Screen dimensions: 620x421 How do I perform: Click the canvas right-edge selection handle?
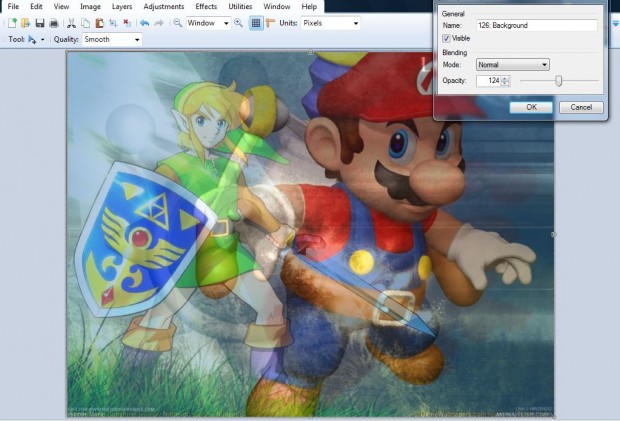pos(554,234)
